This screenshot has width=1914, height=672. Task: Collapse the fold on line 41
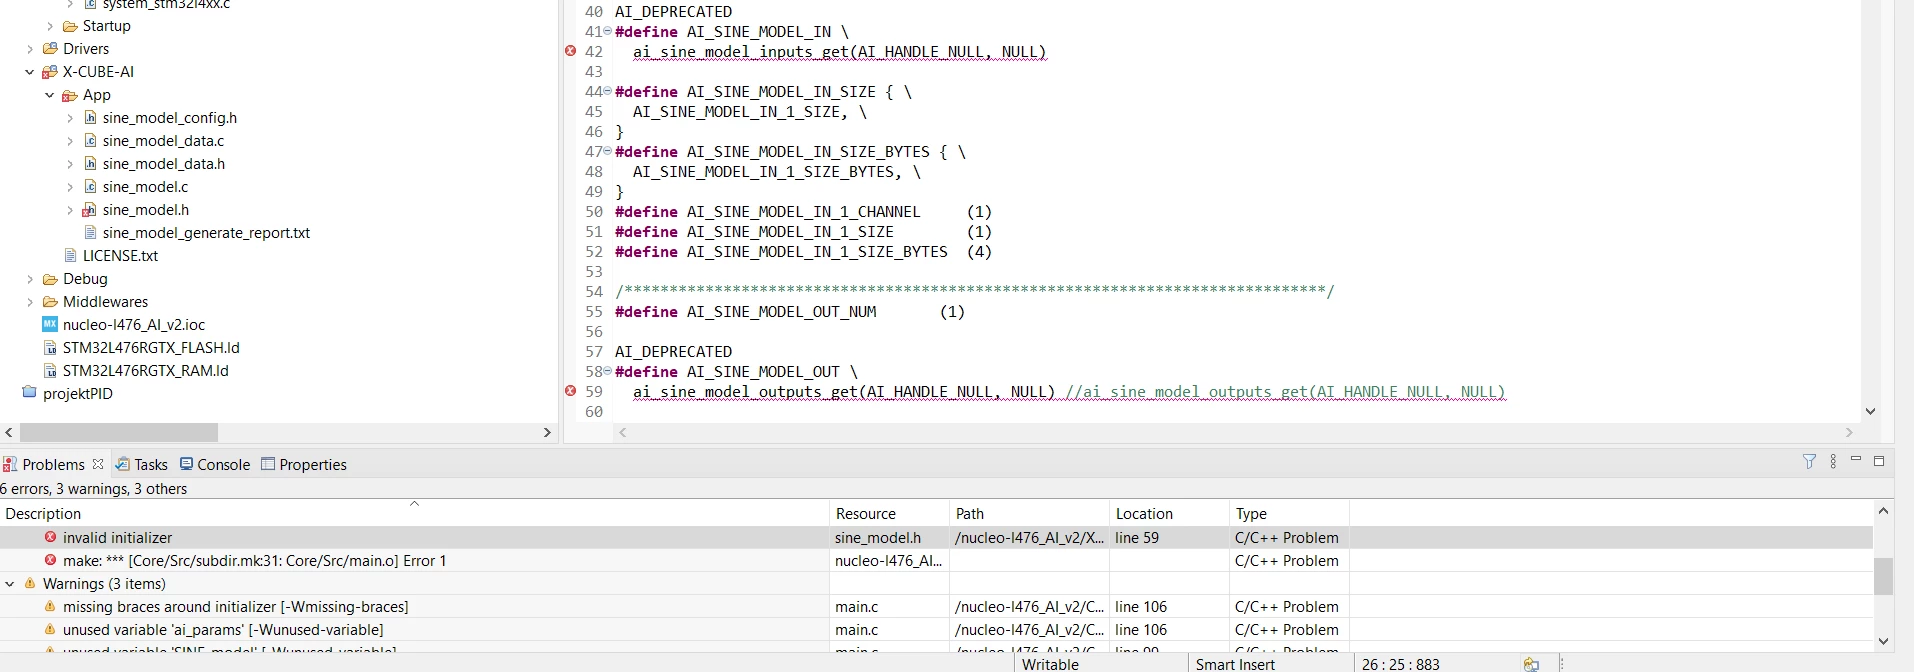(x=607, y=31)
